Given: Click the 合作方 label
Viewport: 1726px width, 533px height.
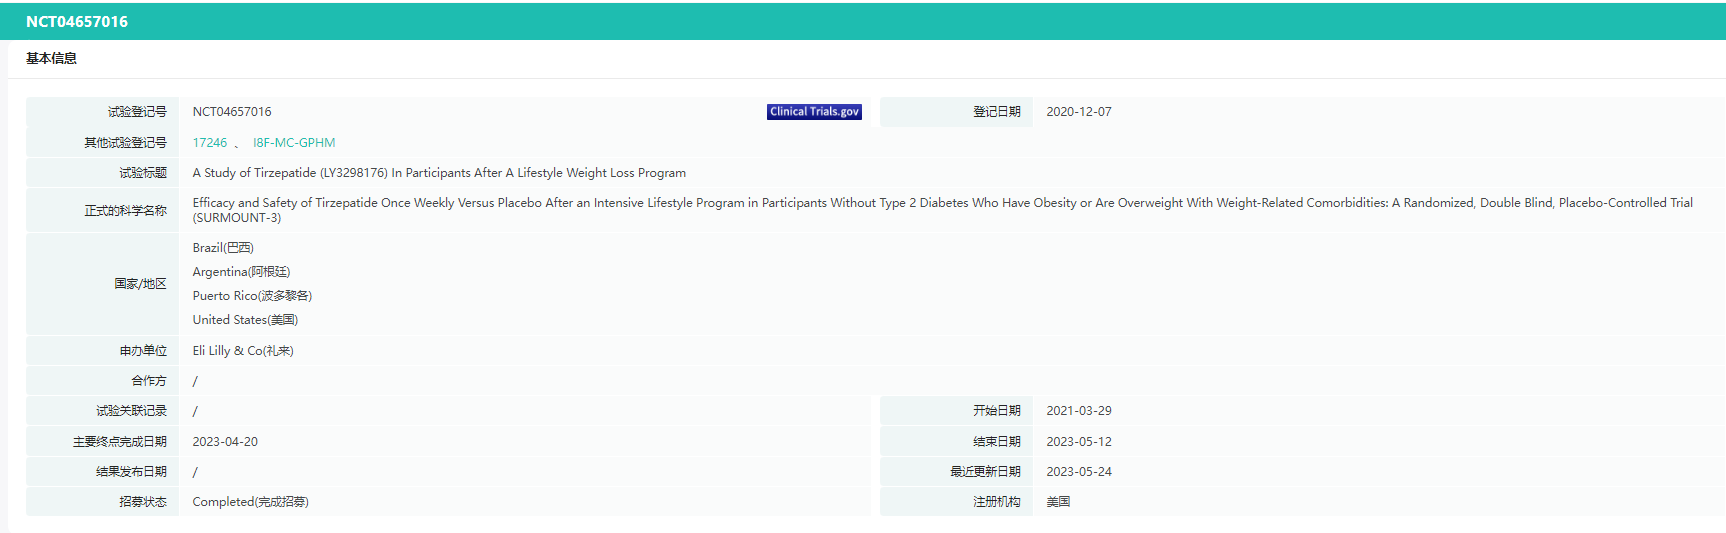Looking at the screenshot, I should [149, 381].
